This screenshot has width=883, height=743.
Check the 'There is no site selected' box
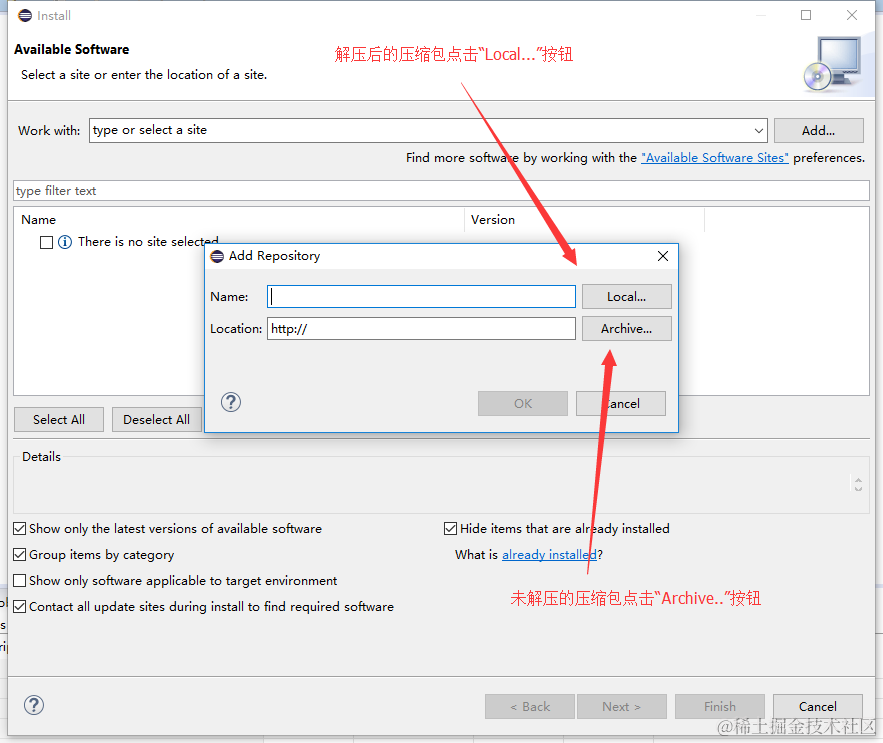pos(47,242)
